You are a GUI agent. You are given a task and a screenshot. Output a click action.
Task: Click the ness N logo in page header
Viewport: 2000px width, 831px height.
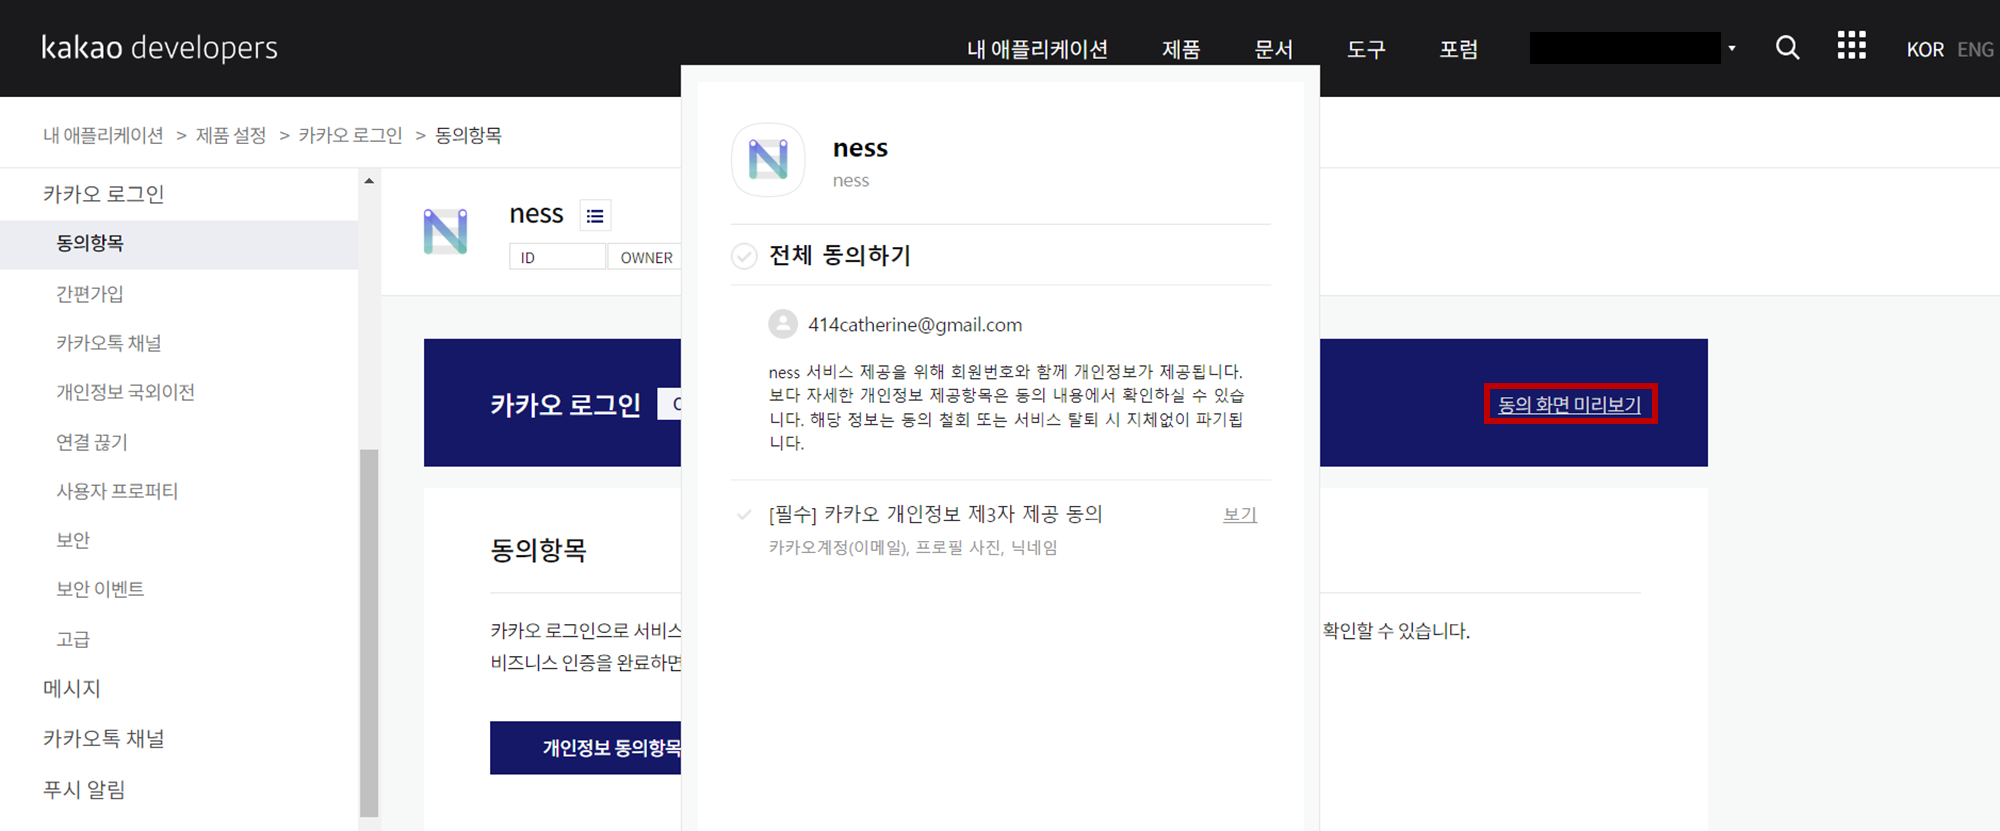click(445, 231)
